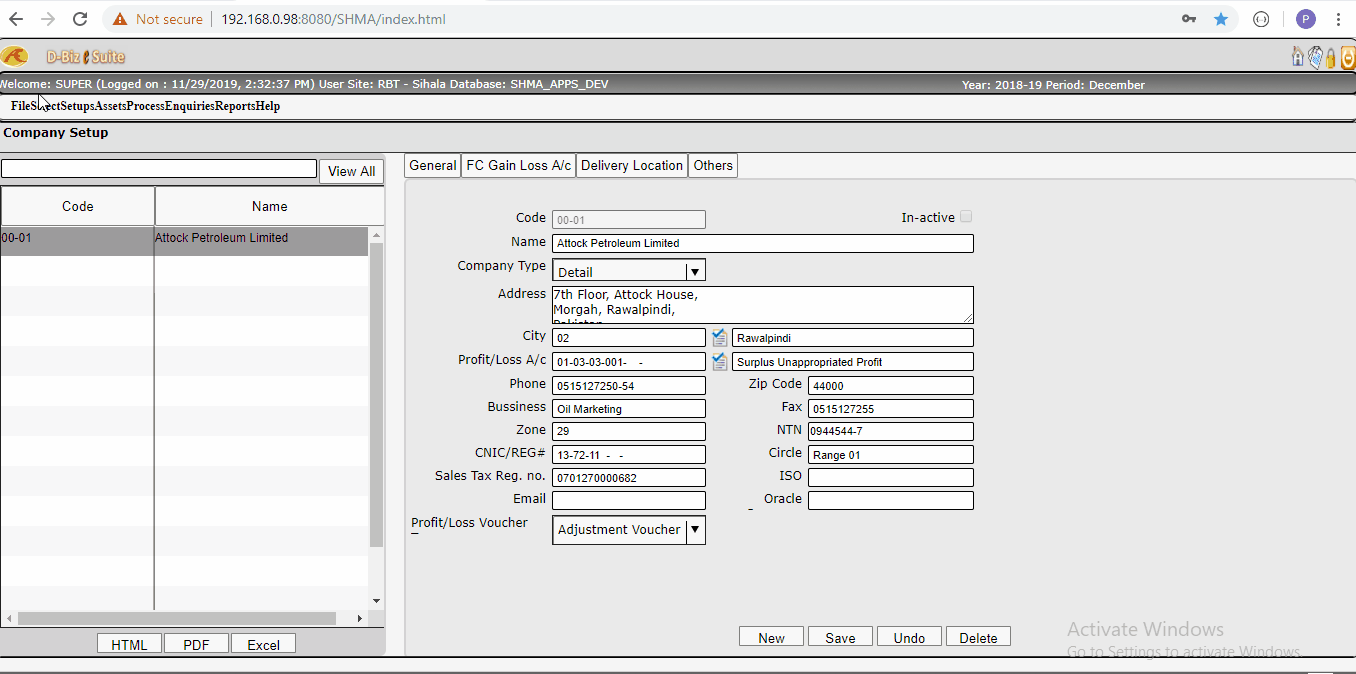1356x674 pixels.
Task: Click the Circle field
Action: [891, 454]
